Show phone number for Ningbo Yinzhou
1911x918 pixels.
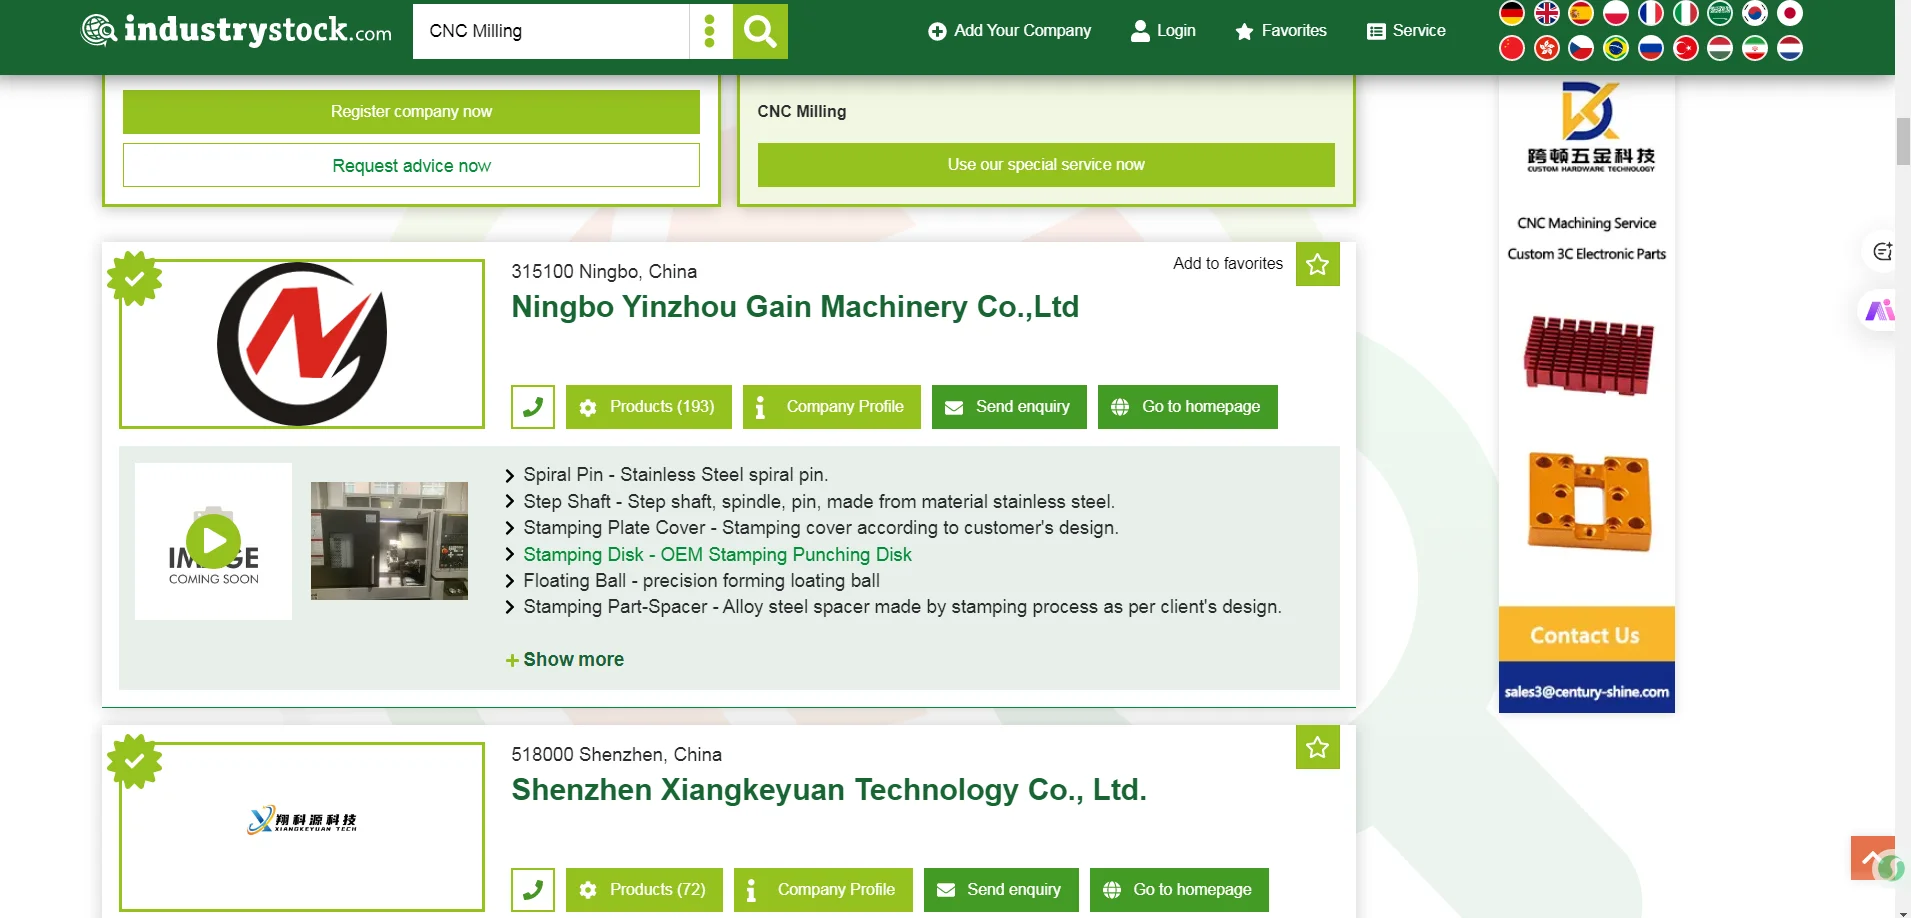point(533,407)
